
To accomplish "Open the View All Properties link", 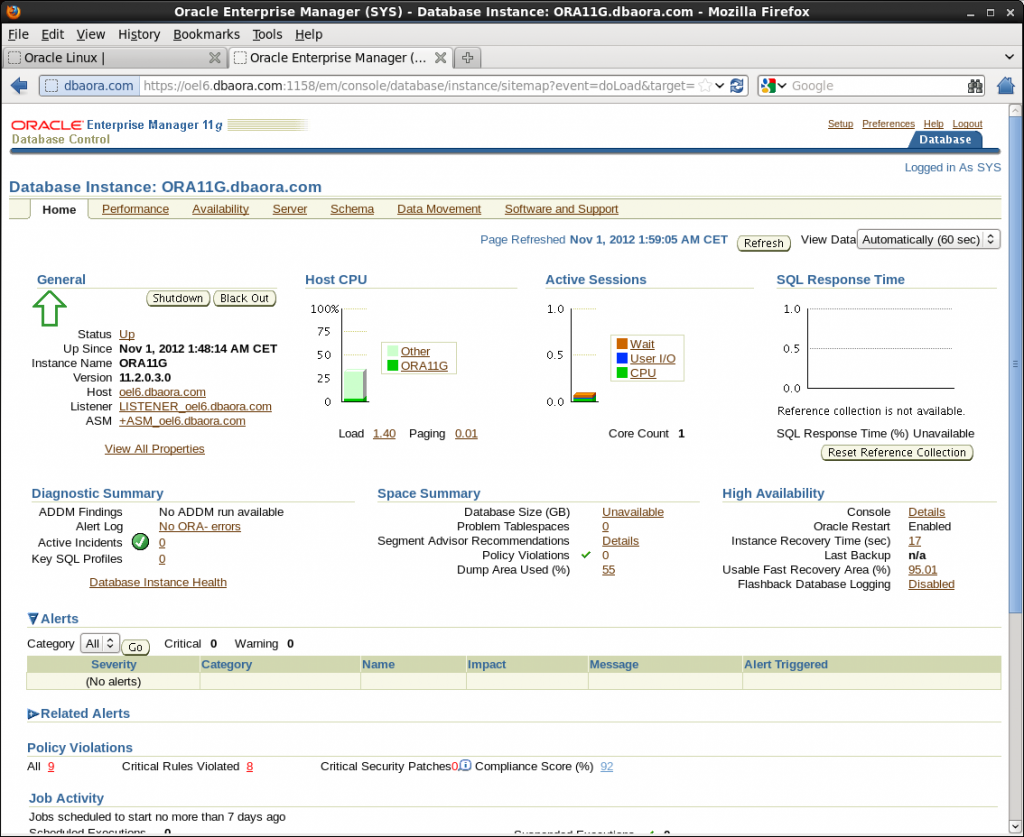I will [154, 448].
